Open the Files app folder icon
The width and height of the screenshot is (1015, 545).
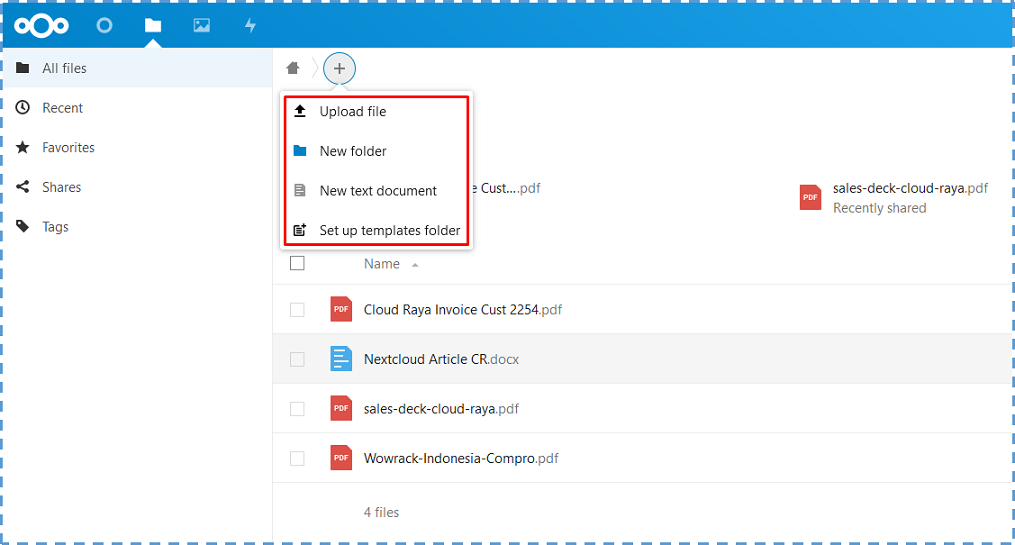point(153,25)
